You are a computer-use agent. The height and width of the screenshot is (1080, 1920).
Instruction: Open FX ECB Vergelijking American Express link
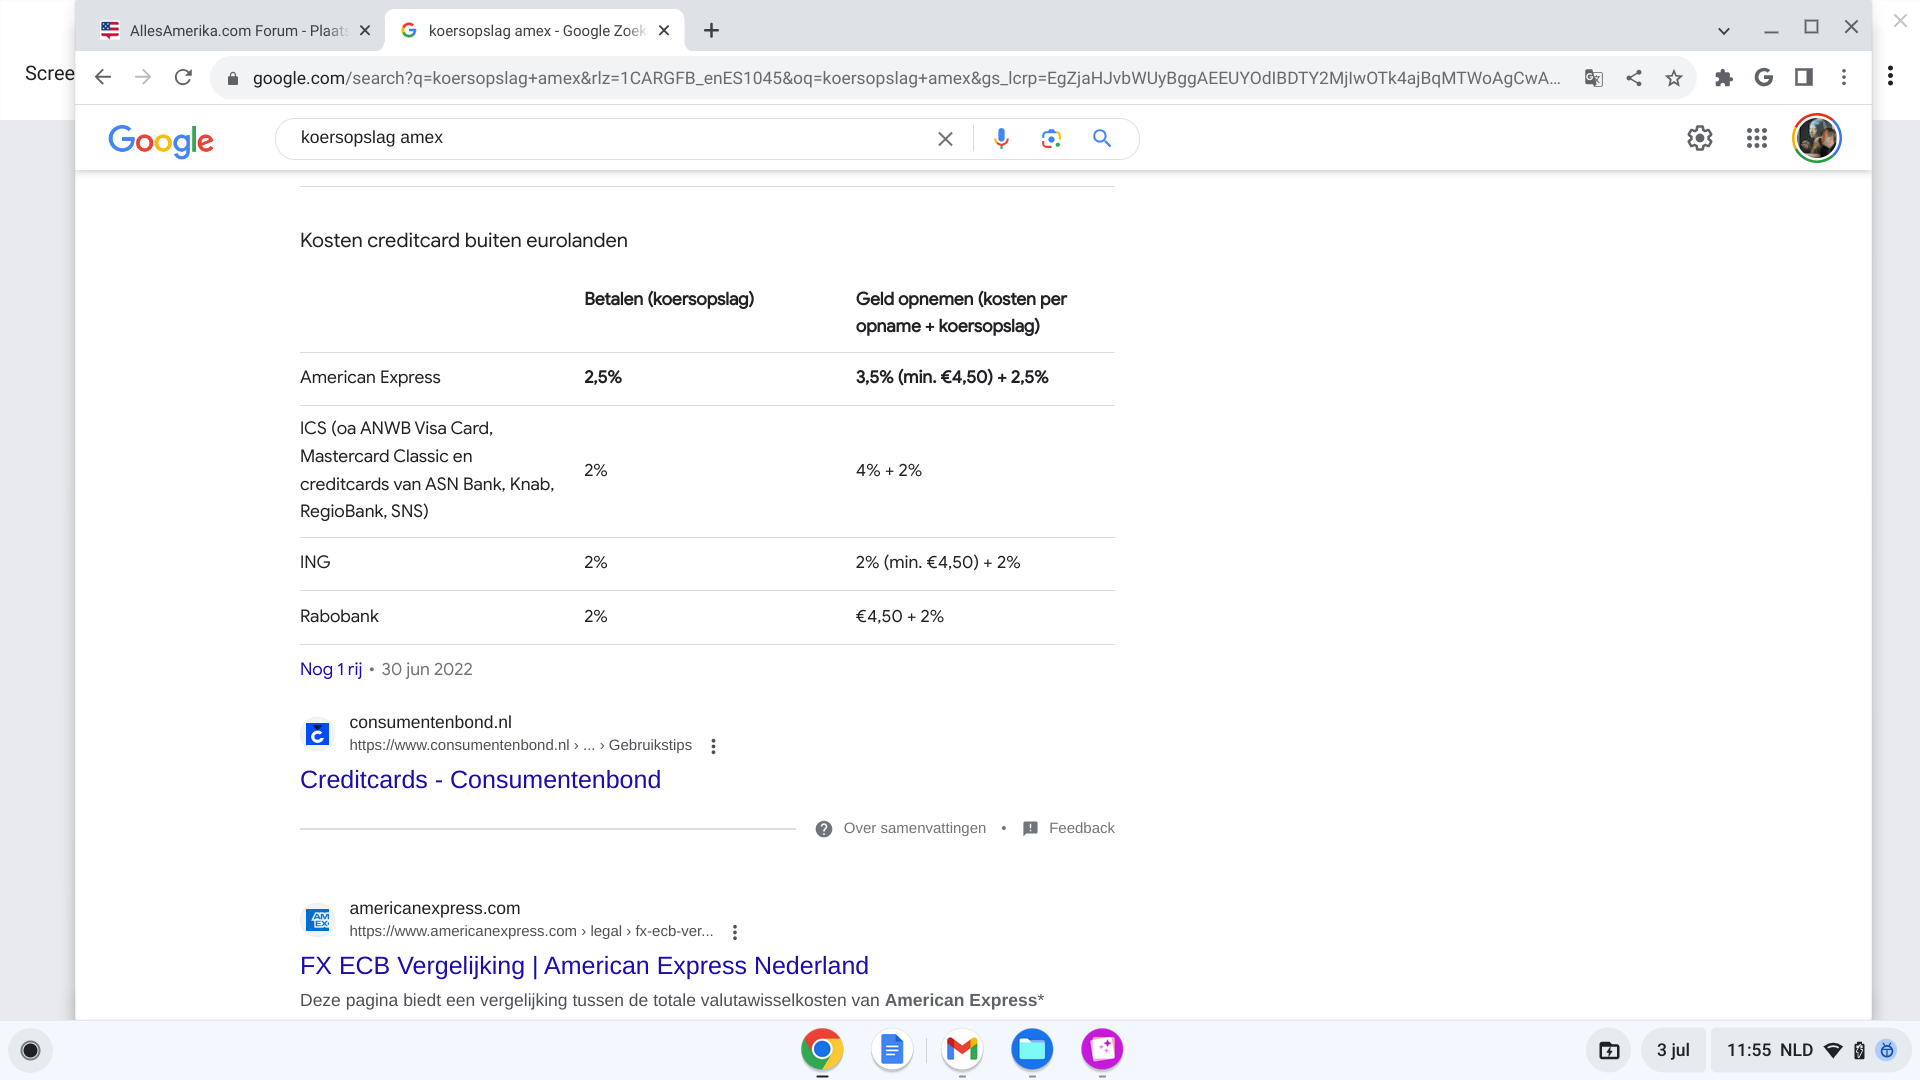tap(584, 966)
